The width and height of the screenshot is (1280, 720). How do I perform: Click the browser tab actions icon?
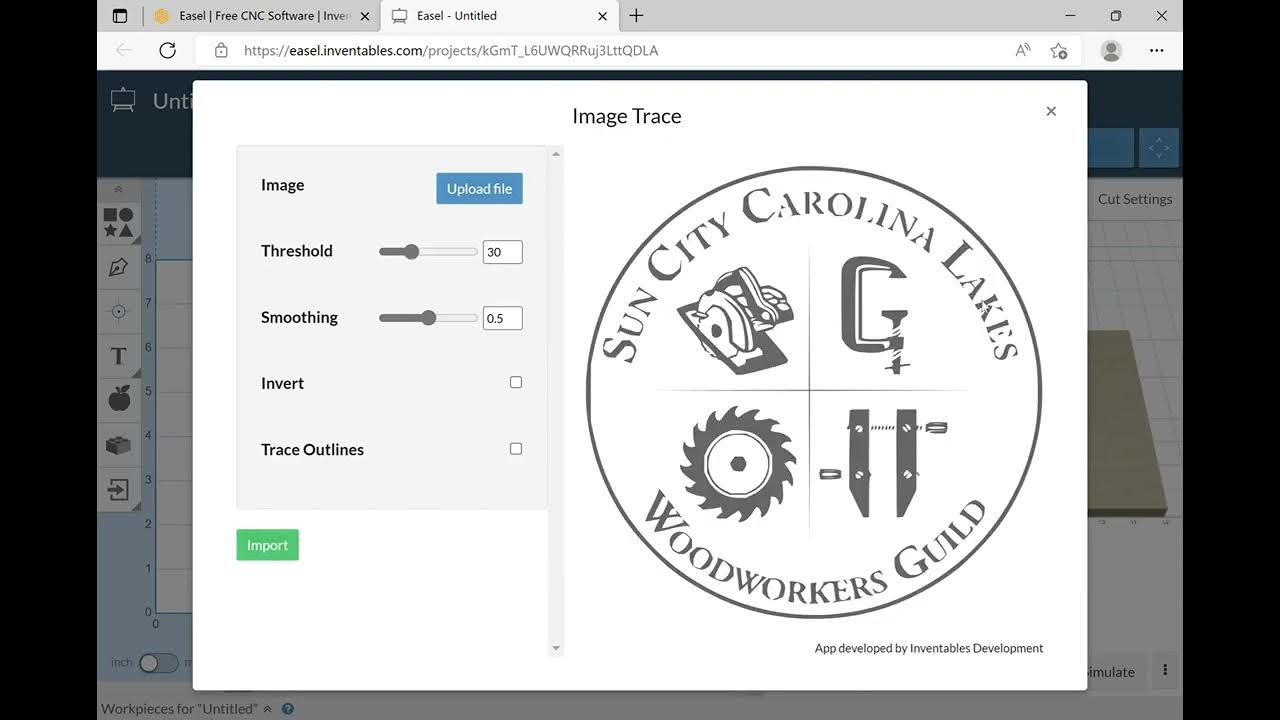(120, 15)
